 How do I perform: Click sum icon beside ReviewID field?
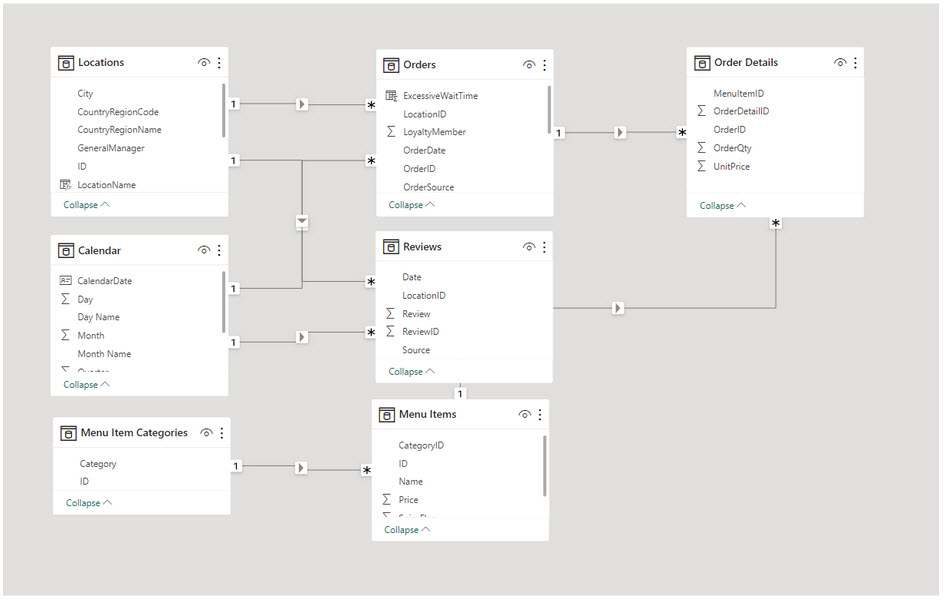tap(391, 331)
